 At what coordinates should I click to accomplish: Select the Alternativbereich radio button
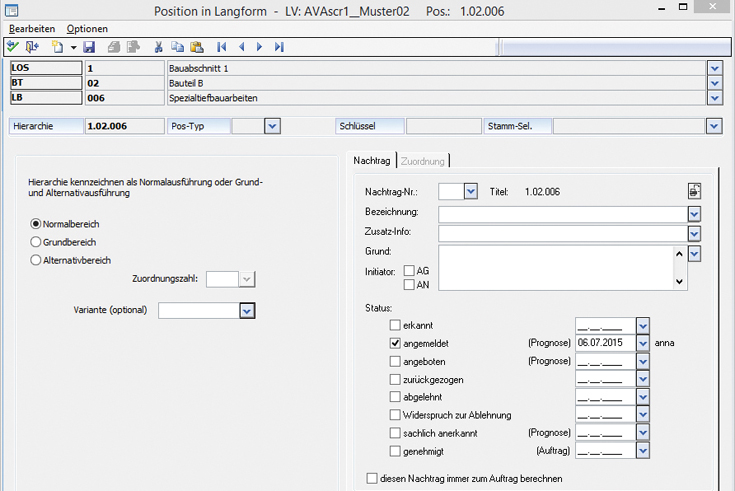click(x=36, y=260)
